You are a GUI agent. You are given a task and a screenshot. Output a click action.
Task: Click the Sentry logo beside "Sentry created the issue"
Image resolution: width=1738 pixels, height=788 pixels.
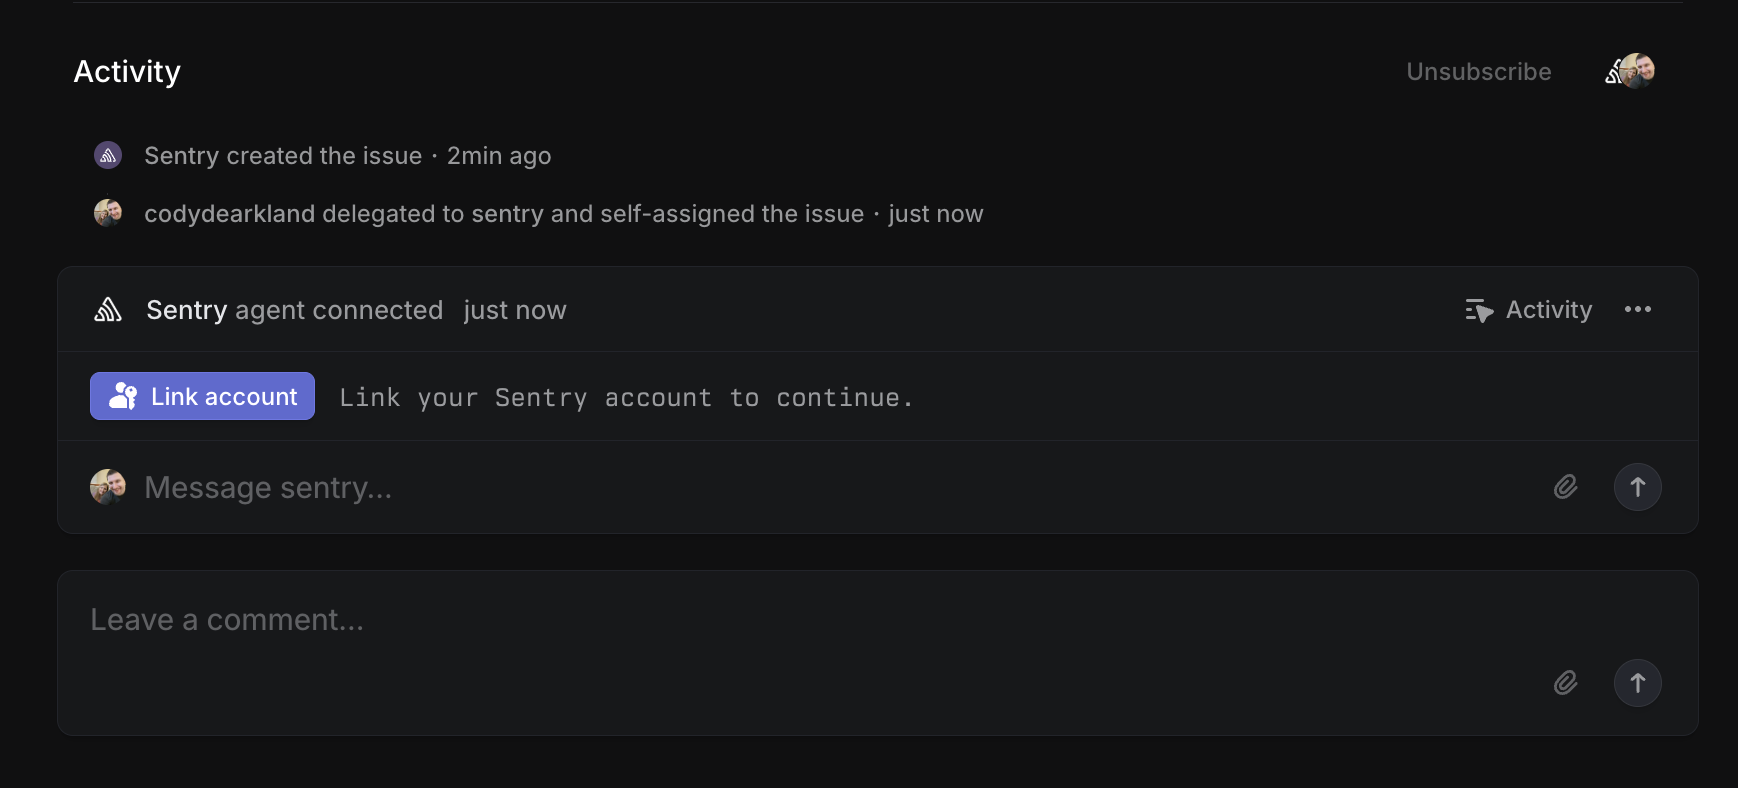click(107, 155)
